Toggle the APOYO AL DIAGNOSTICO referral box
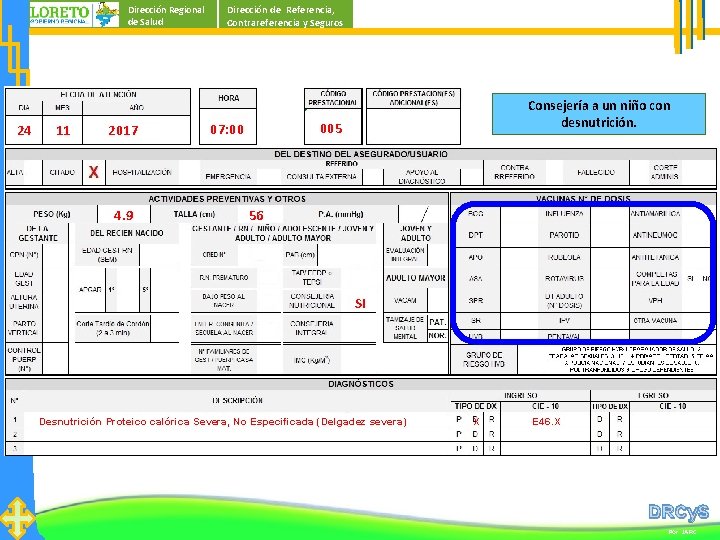This screenshot has width=720, height=540. 471,177
